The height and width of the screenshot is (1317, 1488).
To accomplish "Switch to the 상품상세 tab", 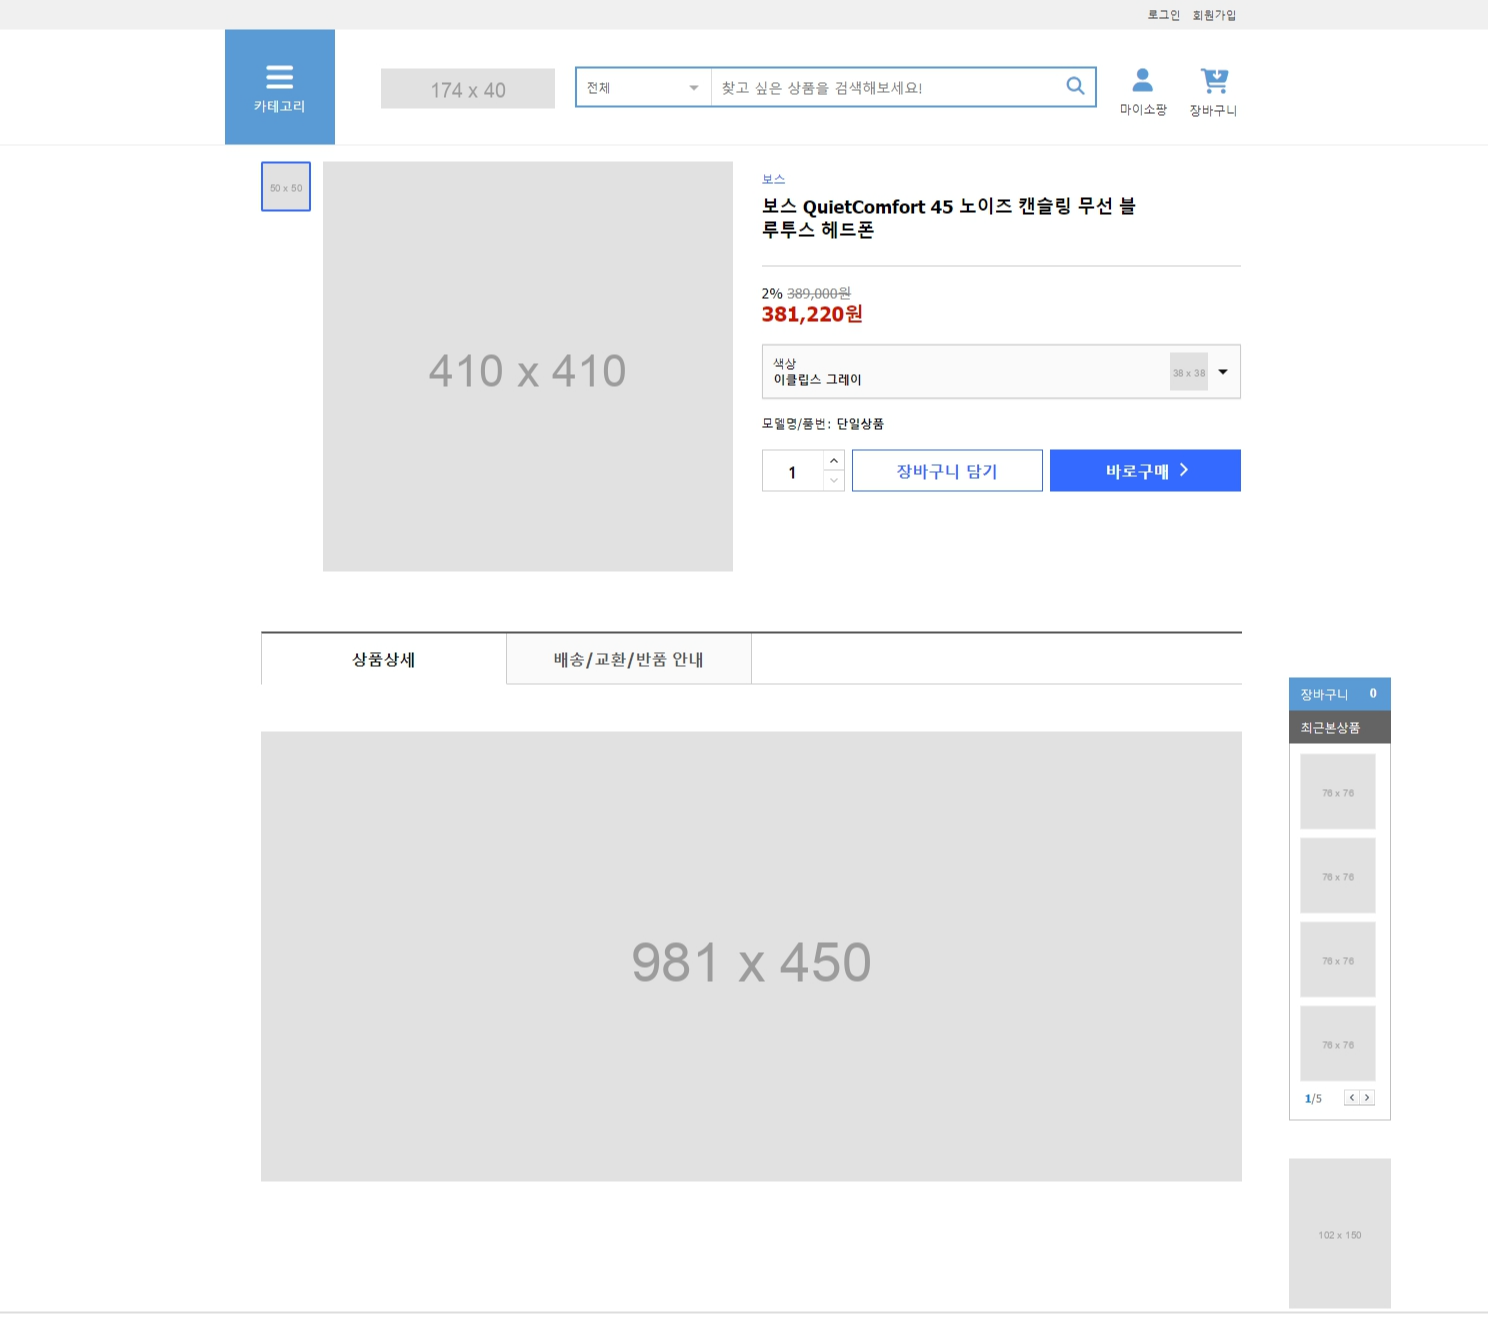I will coord(384,659).
